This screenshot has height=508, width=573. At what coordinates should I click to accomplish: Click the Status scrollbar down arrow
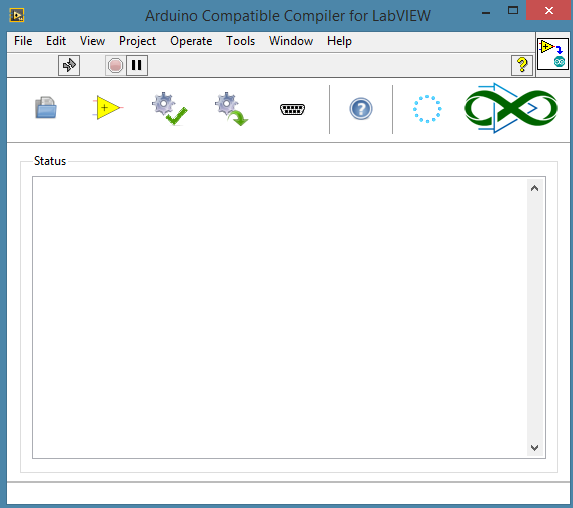(x=534, y=448)
